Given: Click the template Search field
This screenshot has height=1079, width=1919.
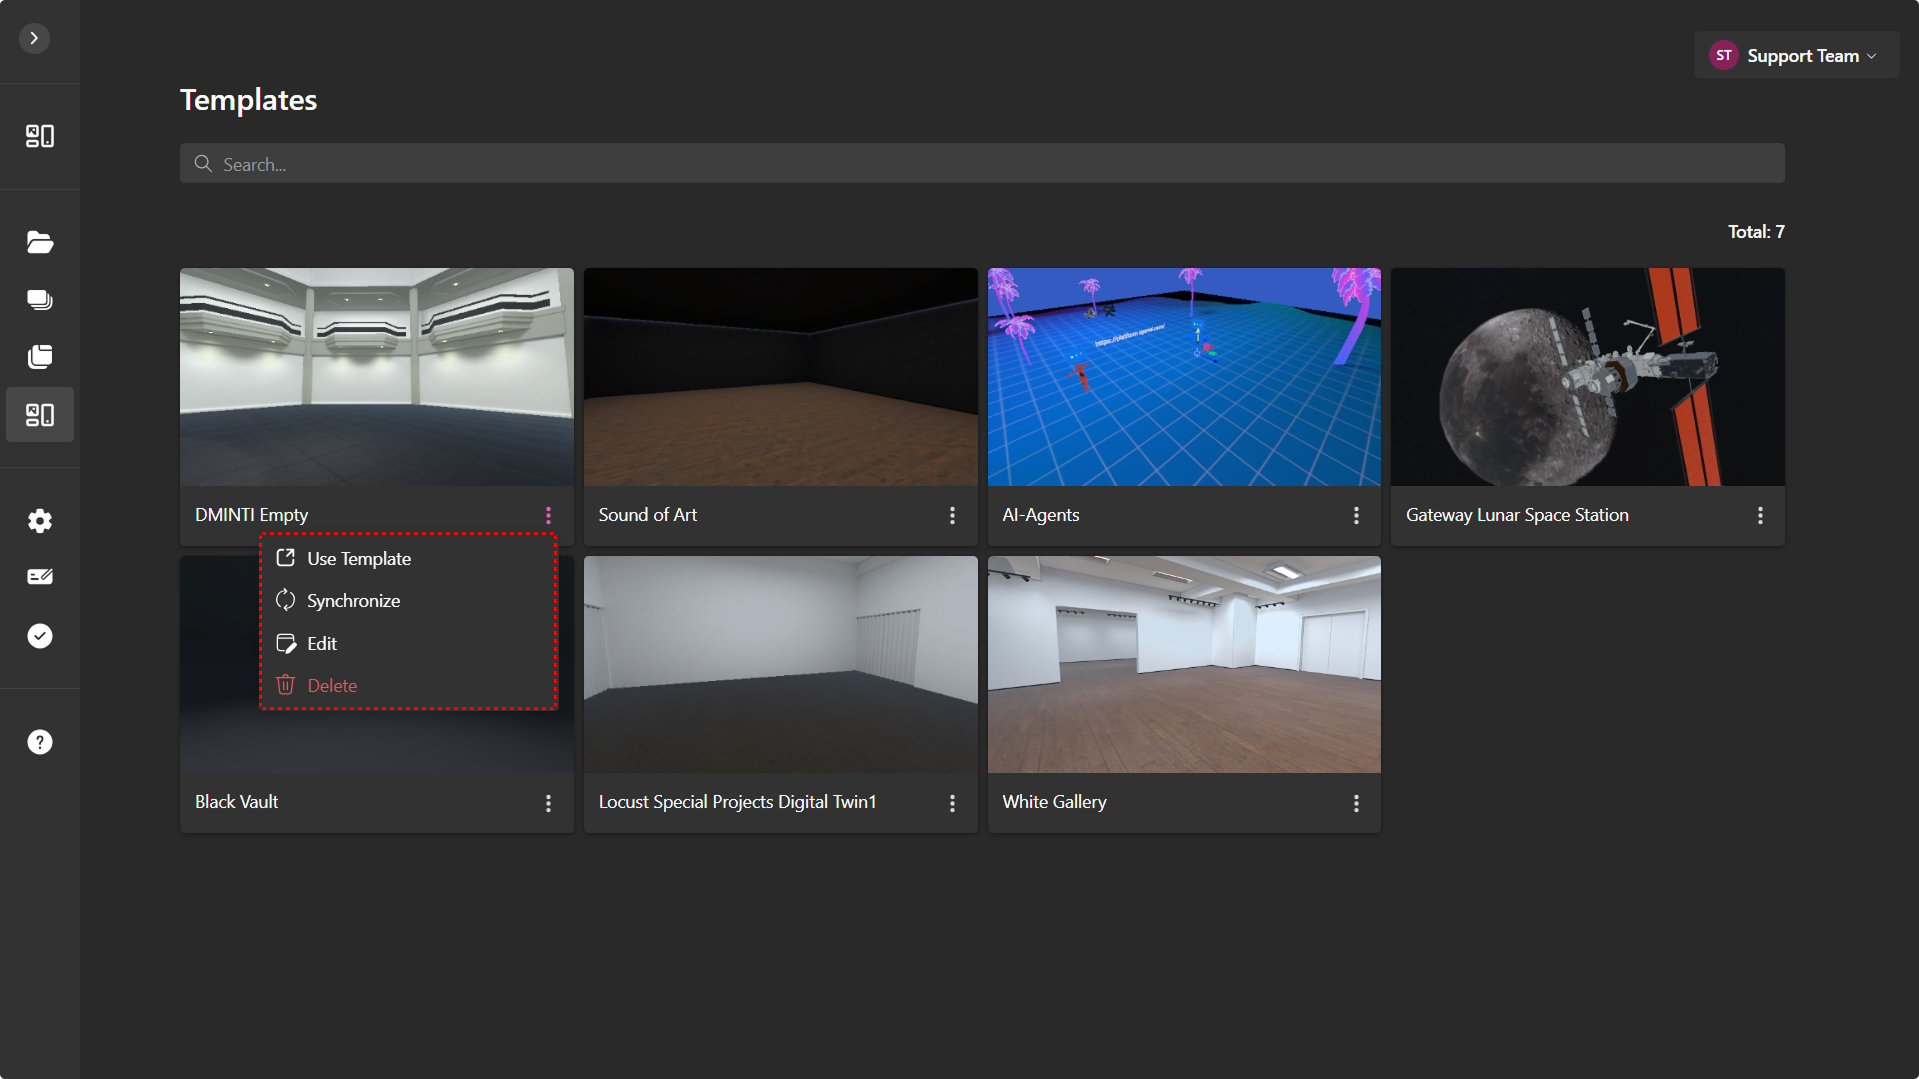Looking at the screenshot, I should tap(982, 164).
